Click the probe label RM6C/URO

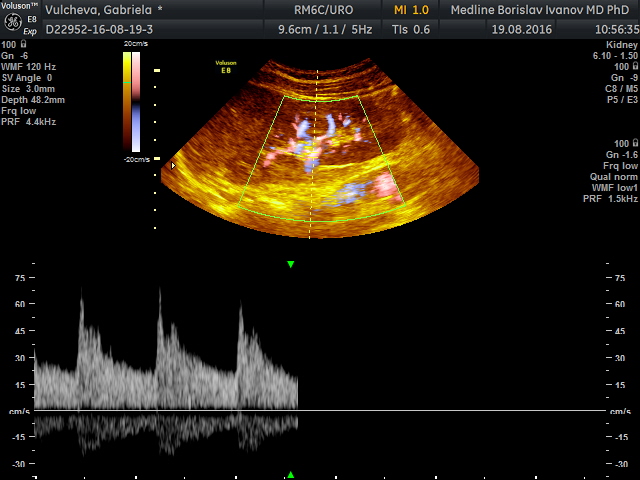324,10
